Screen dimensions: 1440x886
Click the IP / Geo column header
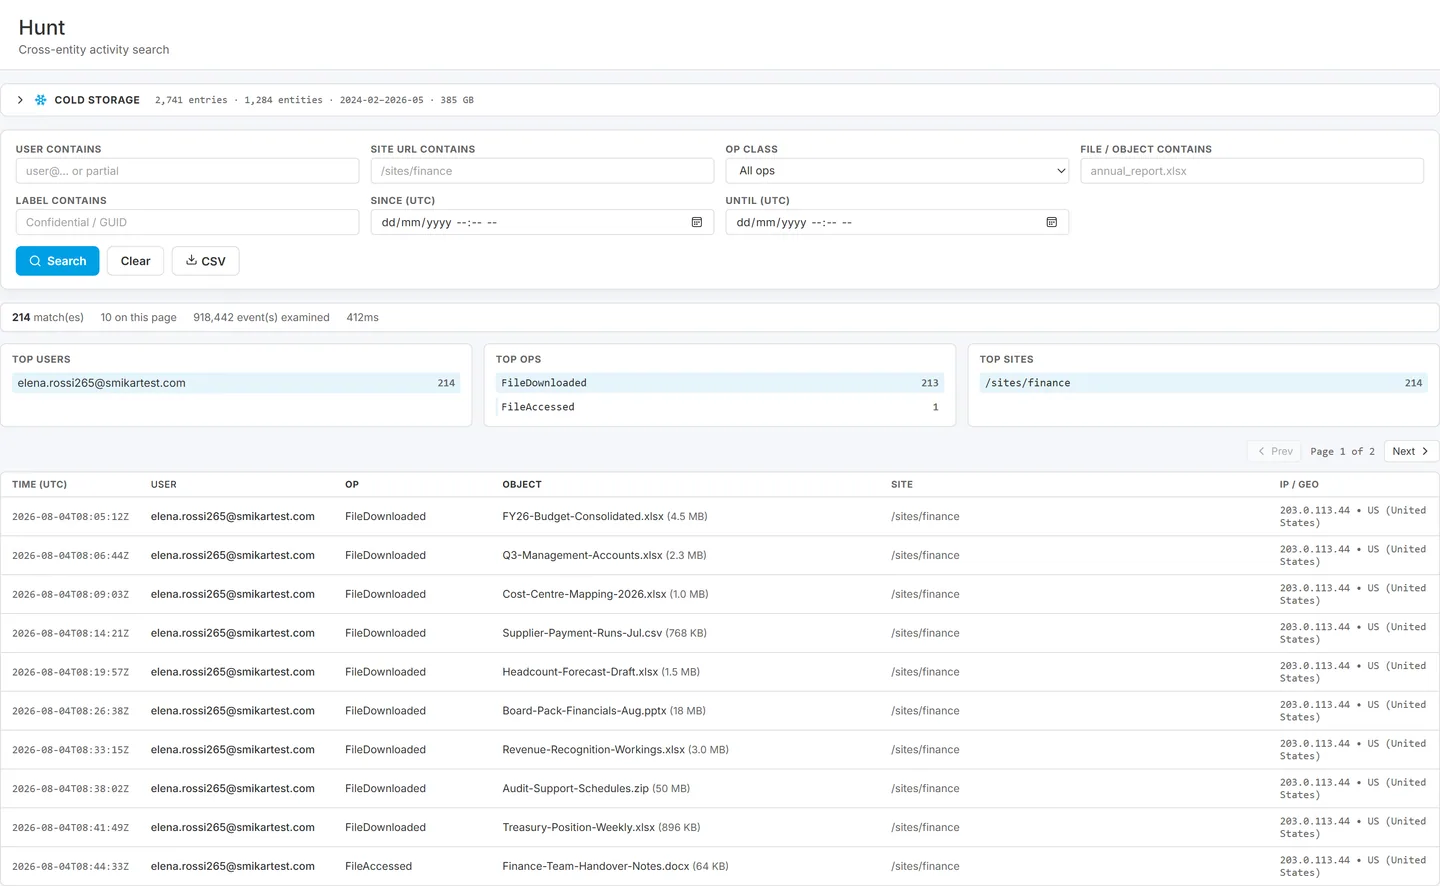[1299, 484]
